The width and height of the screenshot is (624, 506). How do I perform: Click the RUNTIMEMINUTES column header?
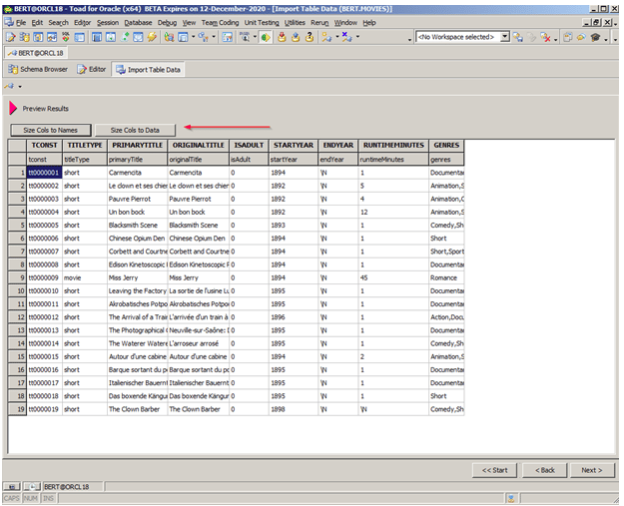[394, 145]
